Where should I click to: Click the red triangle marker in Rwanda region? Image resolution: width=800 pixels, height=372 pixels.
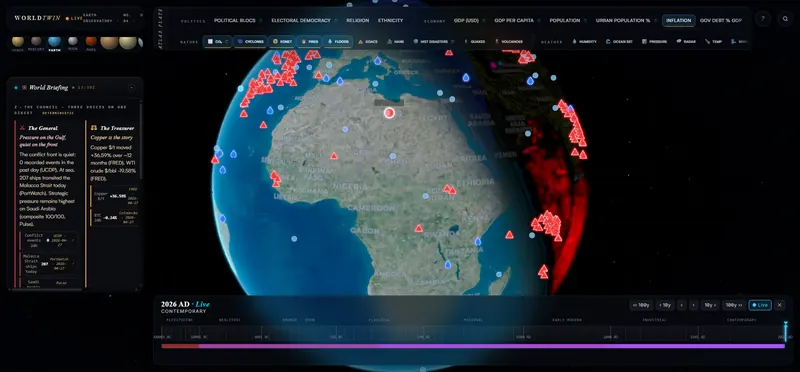click(x=418, y=229)
